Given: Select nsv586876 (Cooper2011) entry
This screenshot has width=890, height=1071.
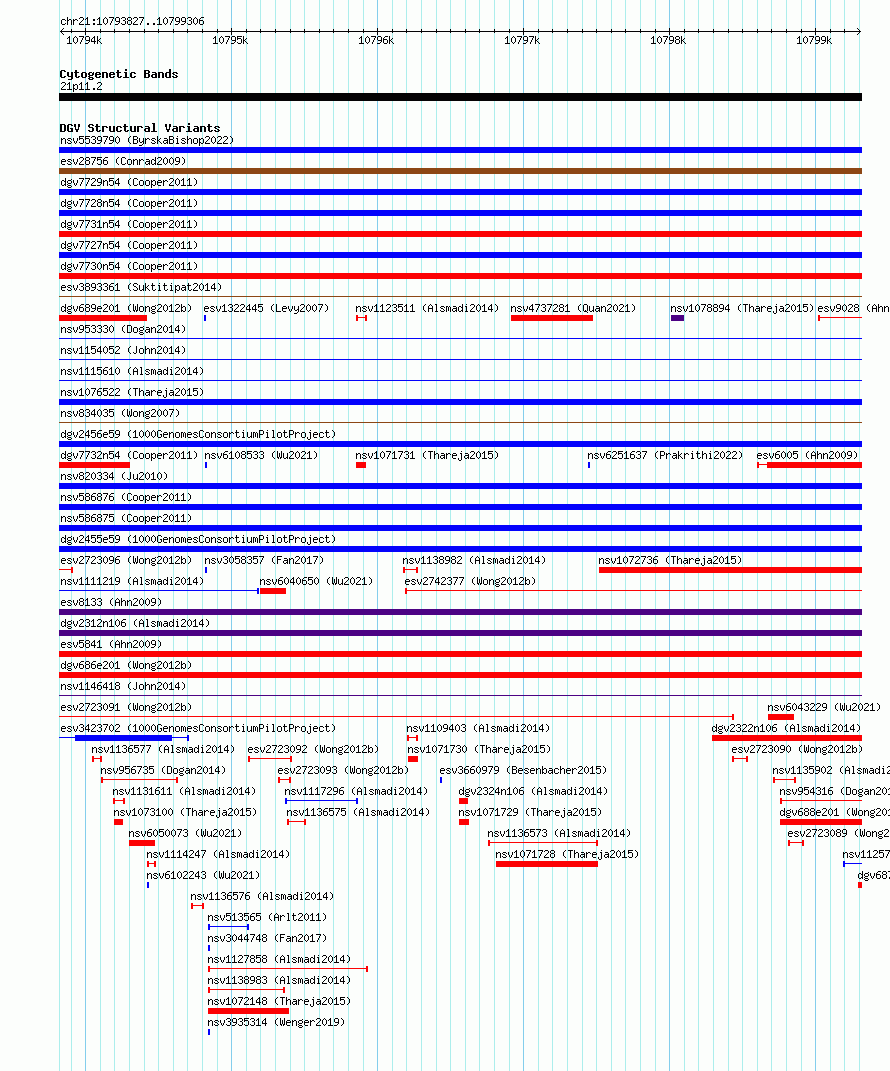Looking at the screenshot, I should [126, 497].
